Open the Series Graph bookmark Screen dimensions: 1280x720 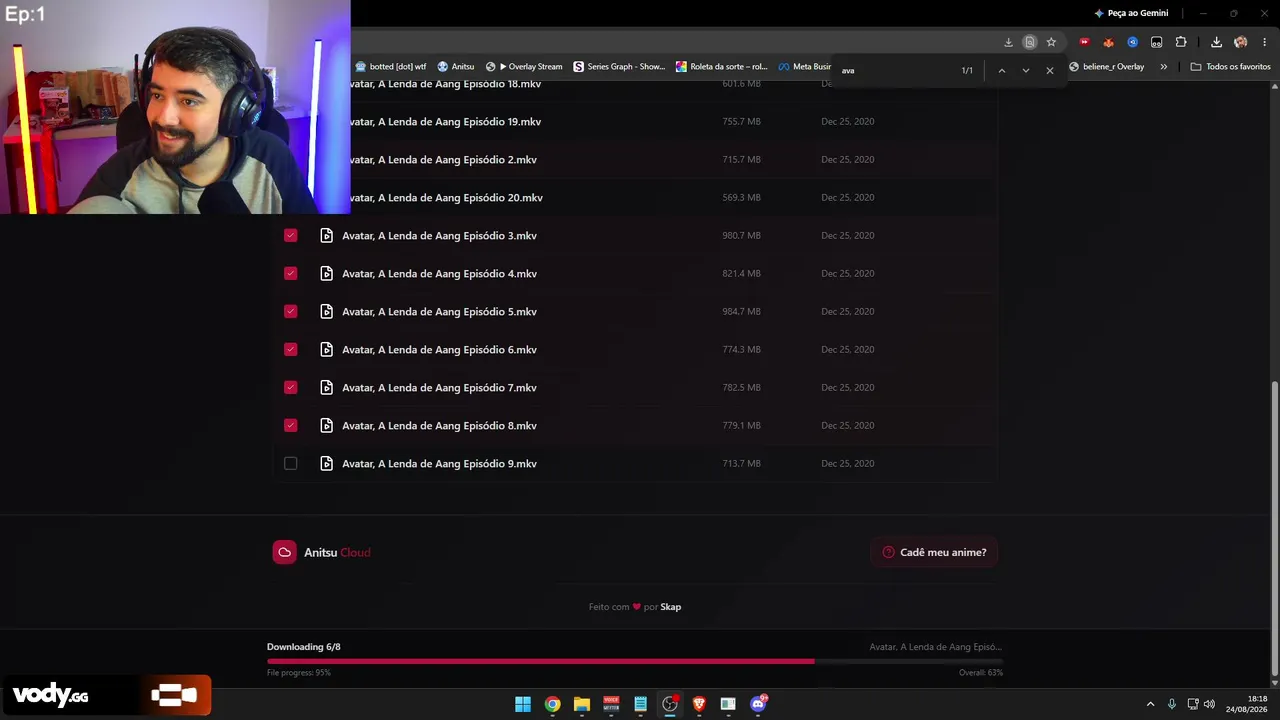(619, 67)
